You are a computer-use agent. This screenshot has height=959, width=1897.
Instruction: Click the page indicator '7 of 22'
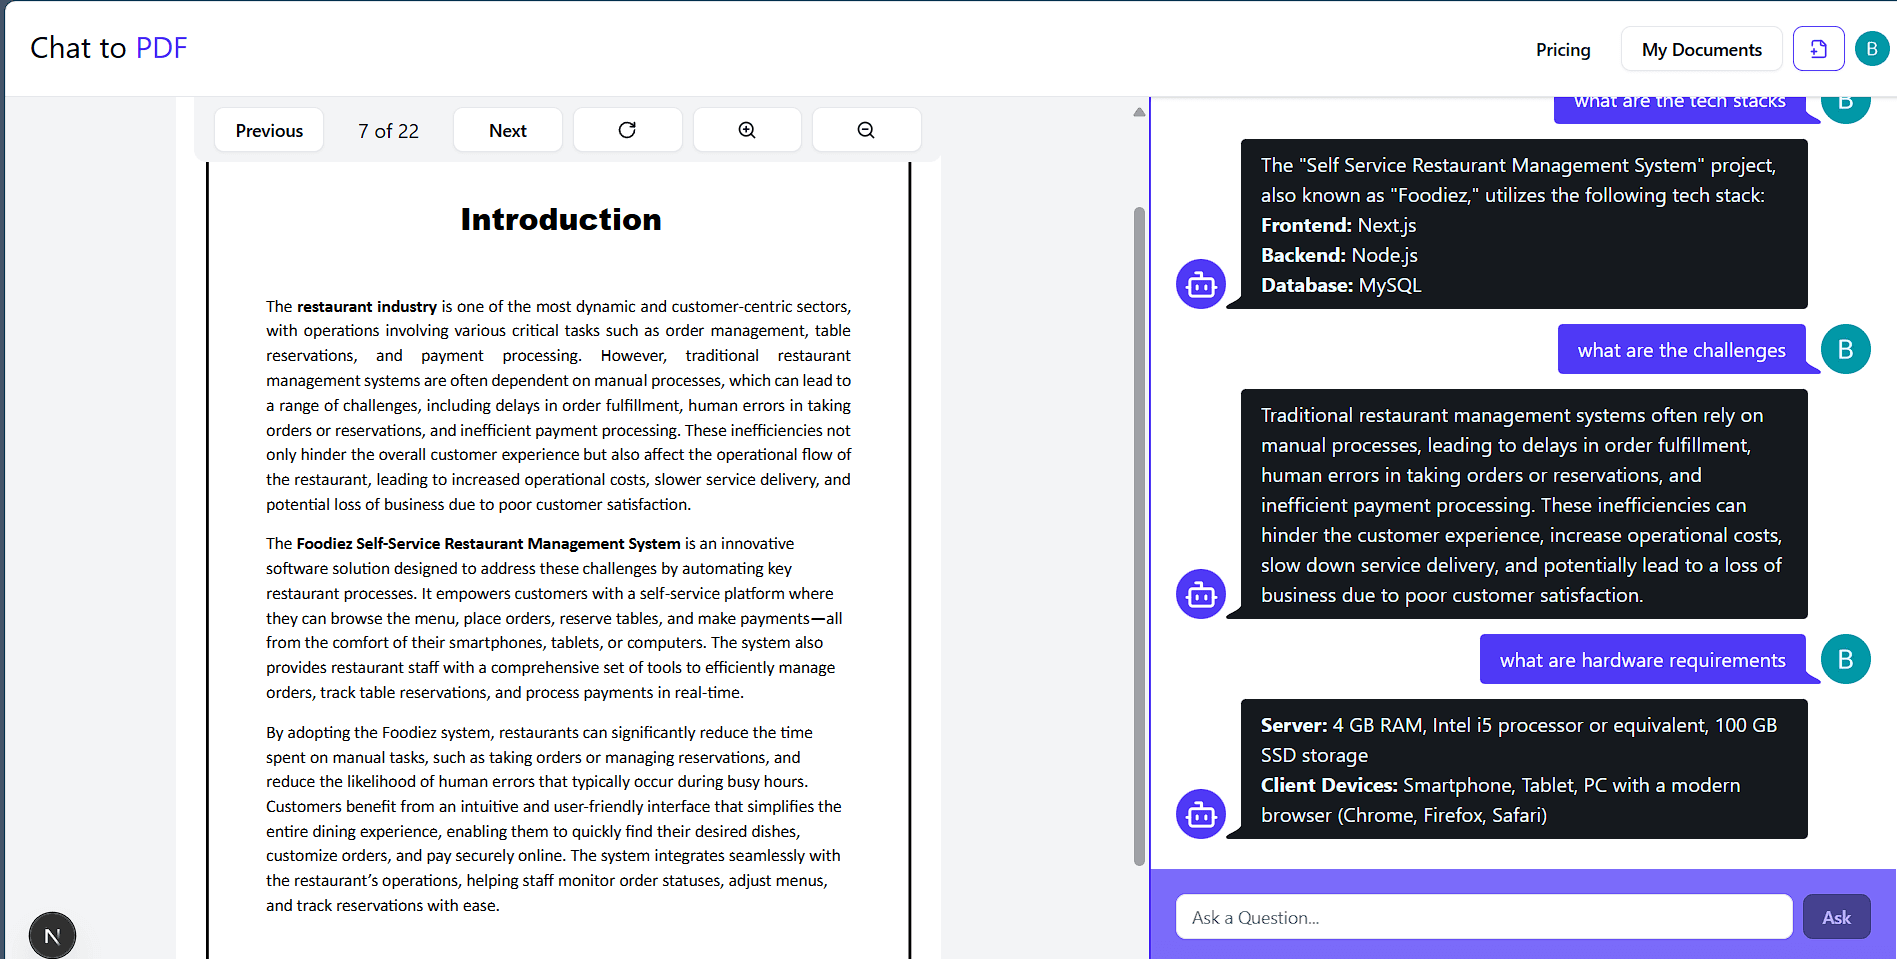(x=388, y=131)
